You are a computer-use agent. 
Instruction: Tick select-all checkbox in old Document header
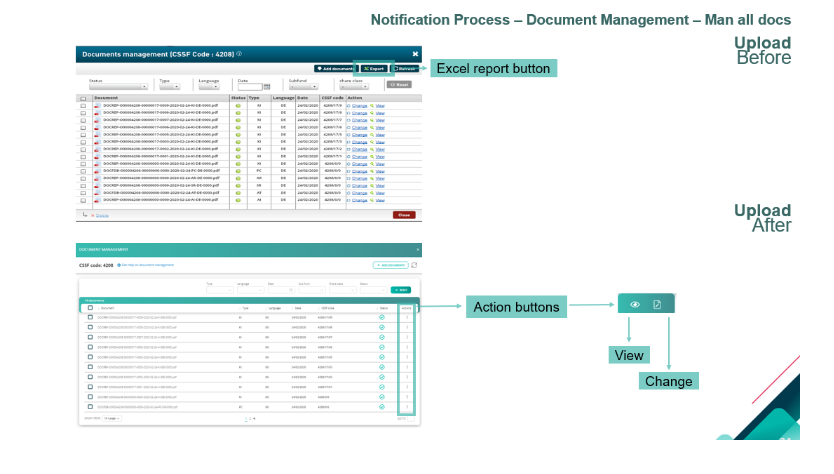pyautogui.click(x=83, y=98)
